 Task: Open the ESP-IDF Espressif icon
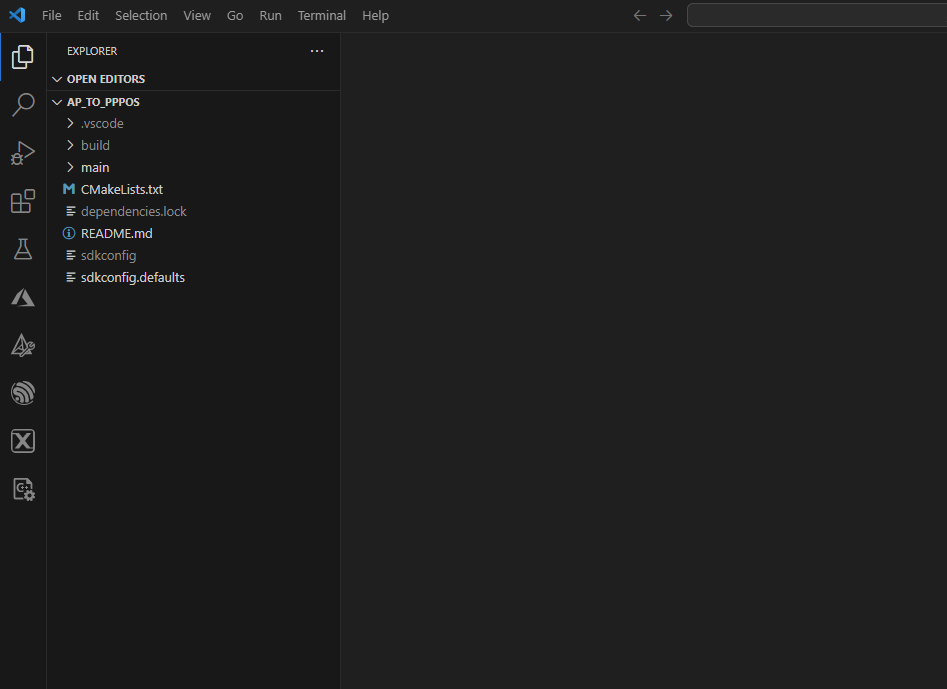pos(23,393)
